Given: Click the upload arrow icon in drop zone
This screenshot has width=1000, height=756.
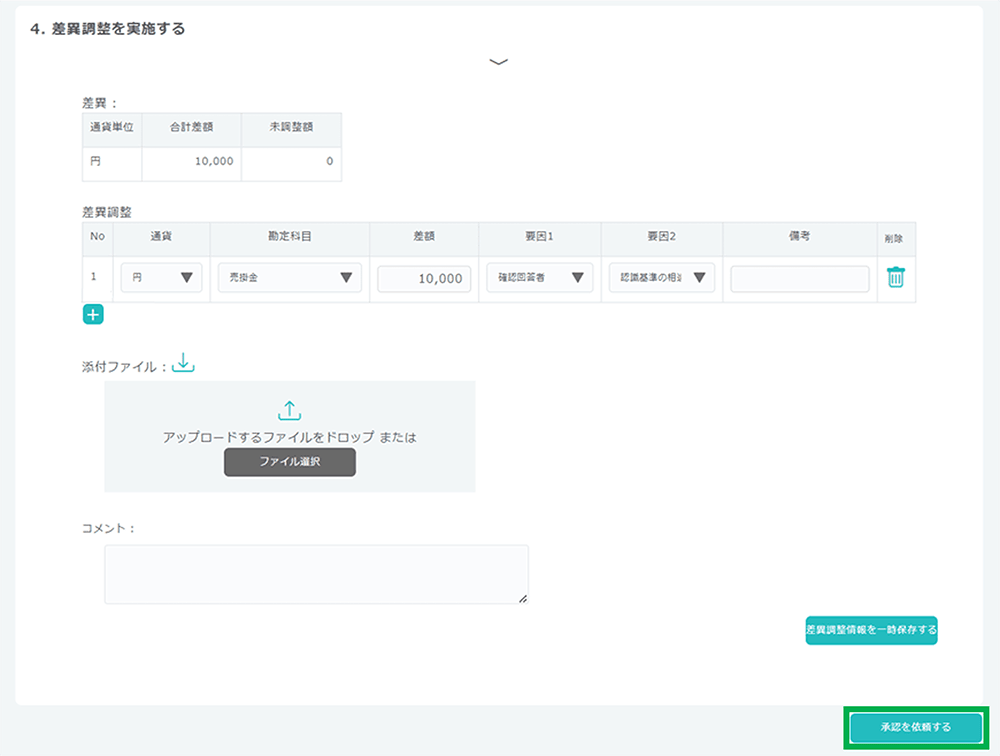Looking at the screenshot, I should click(289, 410).
